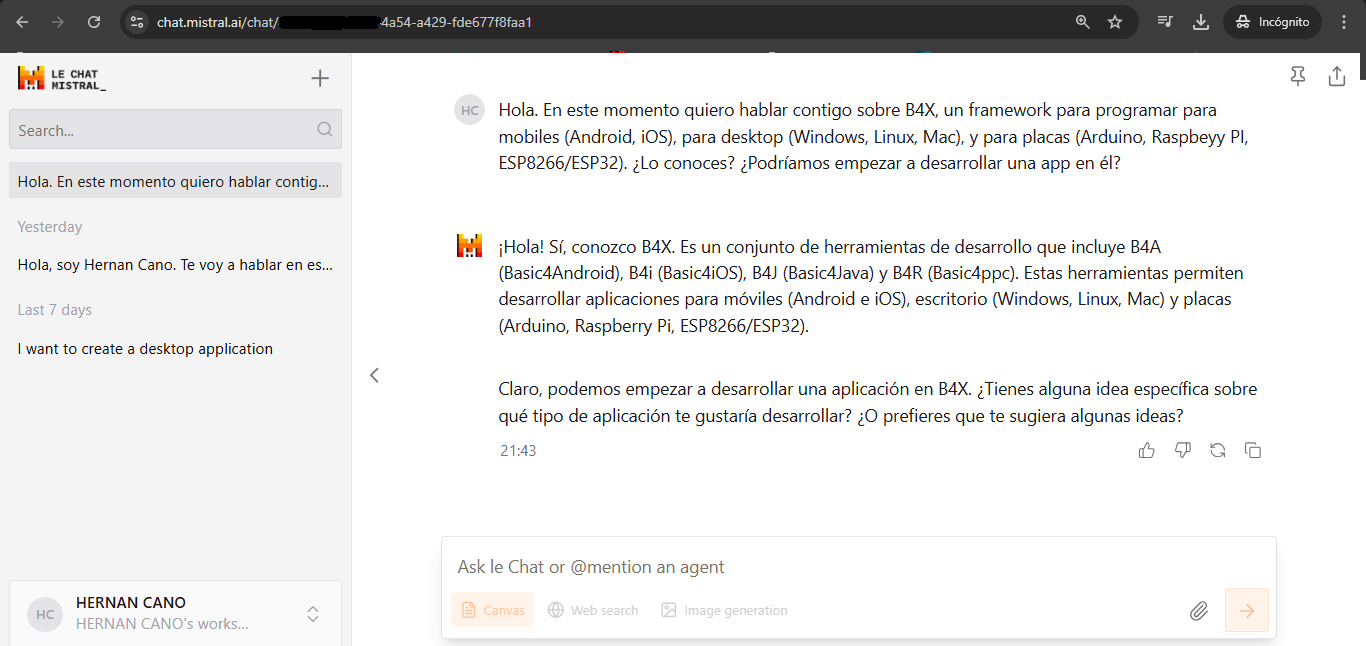This screenshot has height=646, width=1366.
Task: Toggle the Image generation option
Action: (724, 610)
